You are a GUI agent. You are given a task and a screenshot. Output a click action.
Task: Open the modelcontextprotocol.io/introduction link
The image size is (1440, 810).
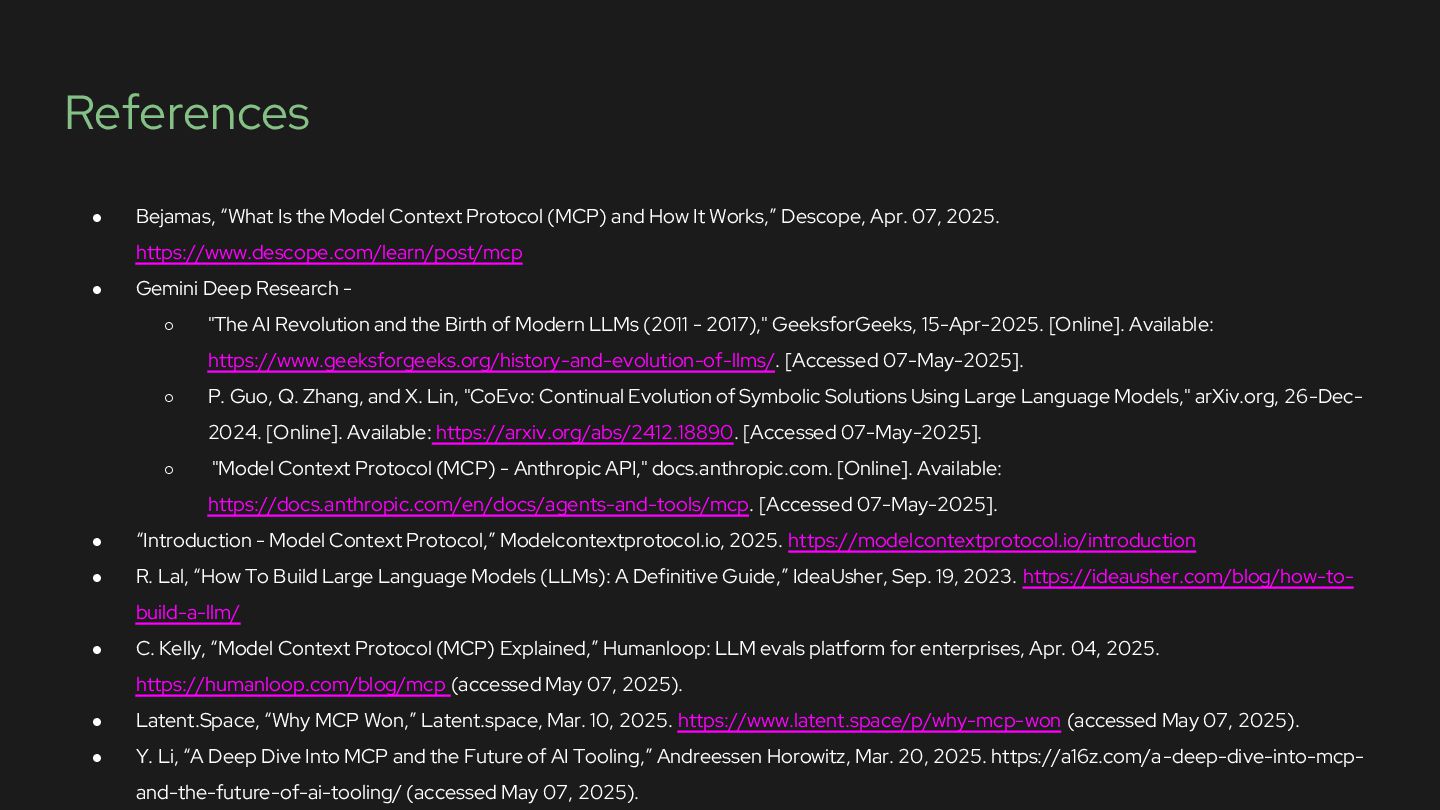pyautogui.click(x=992, y=541)
